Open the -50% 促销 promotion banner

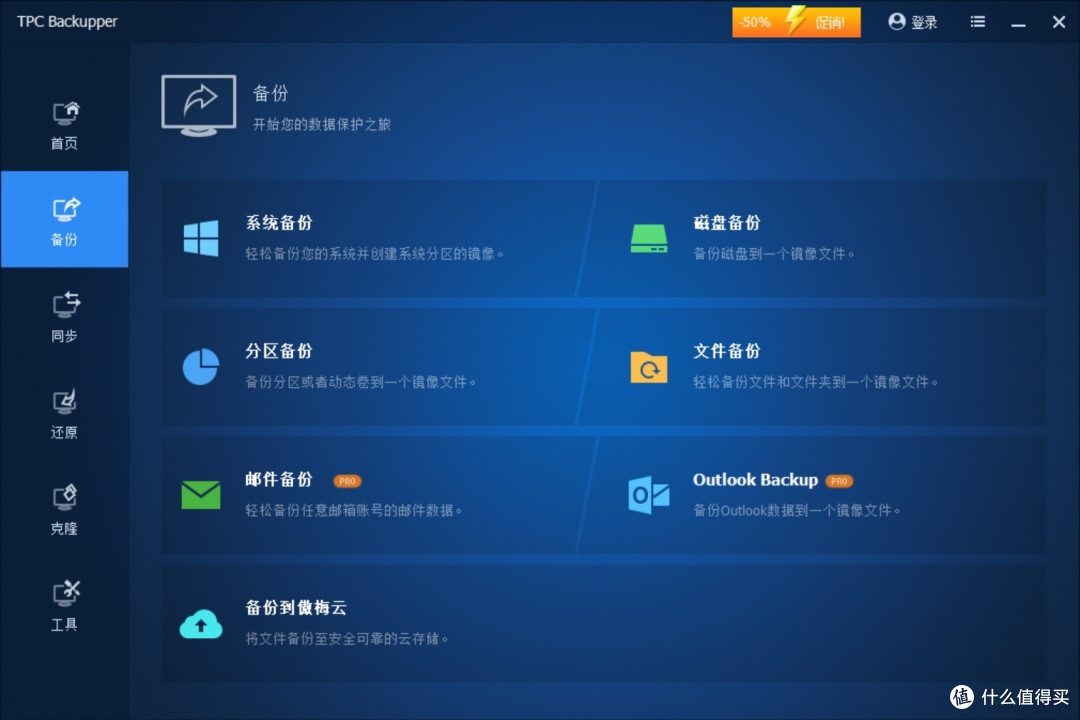796,22
